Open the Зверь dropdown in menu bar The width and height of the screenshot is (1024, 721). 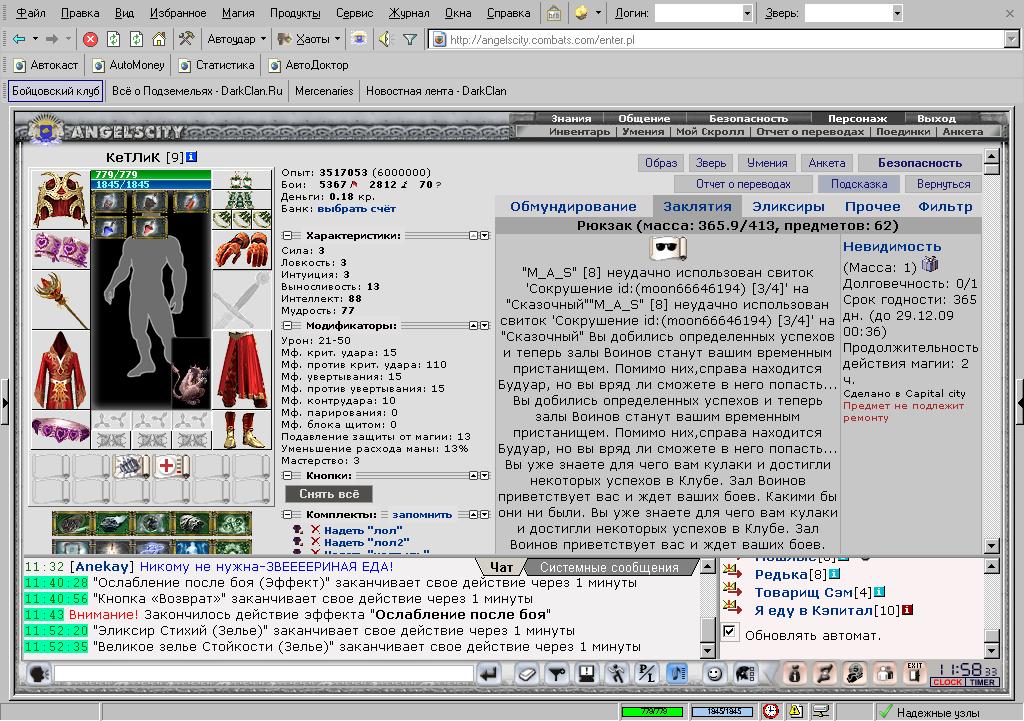(x=897, y=13)
